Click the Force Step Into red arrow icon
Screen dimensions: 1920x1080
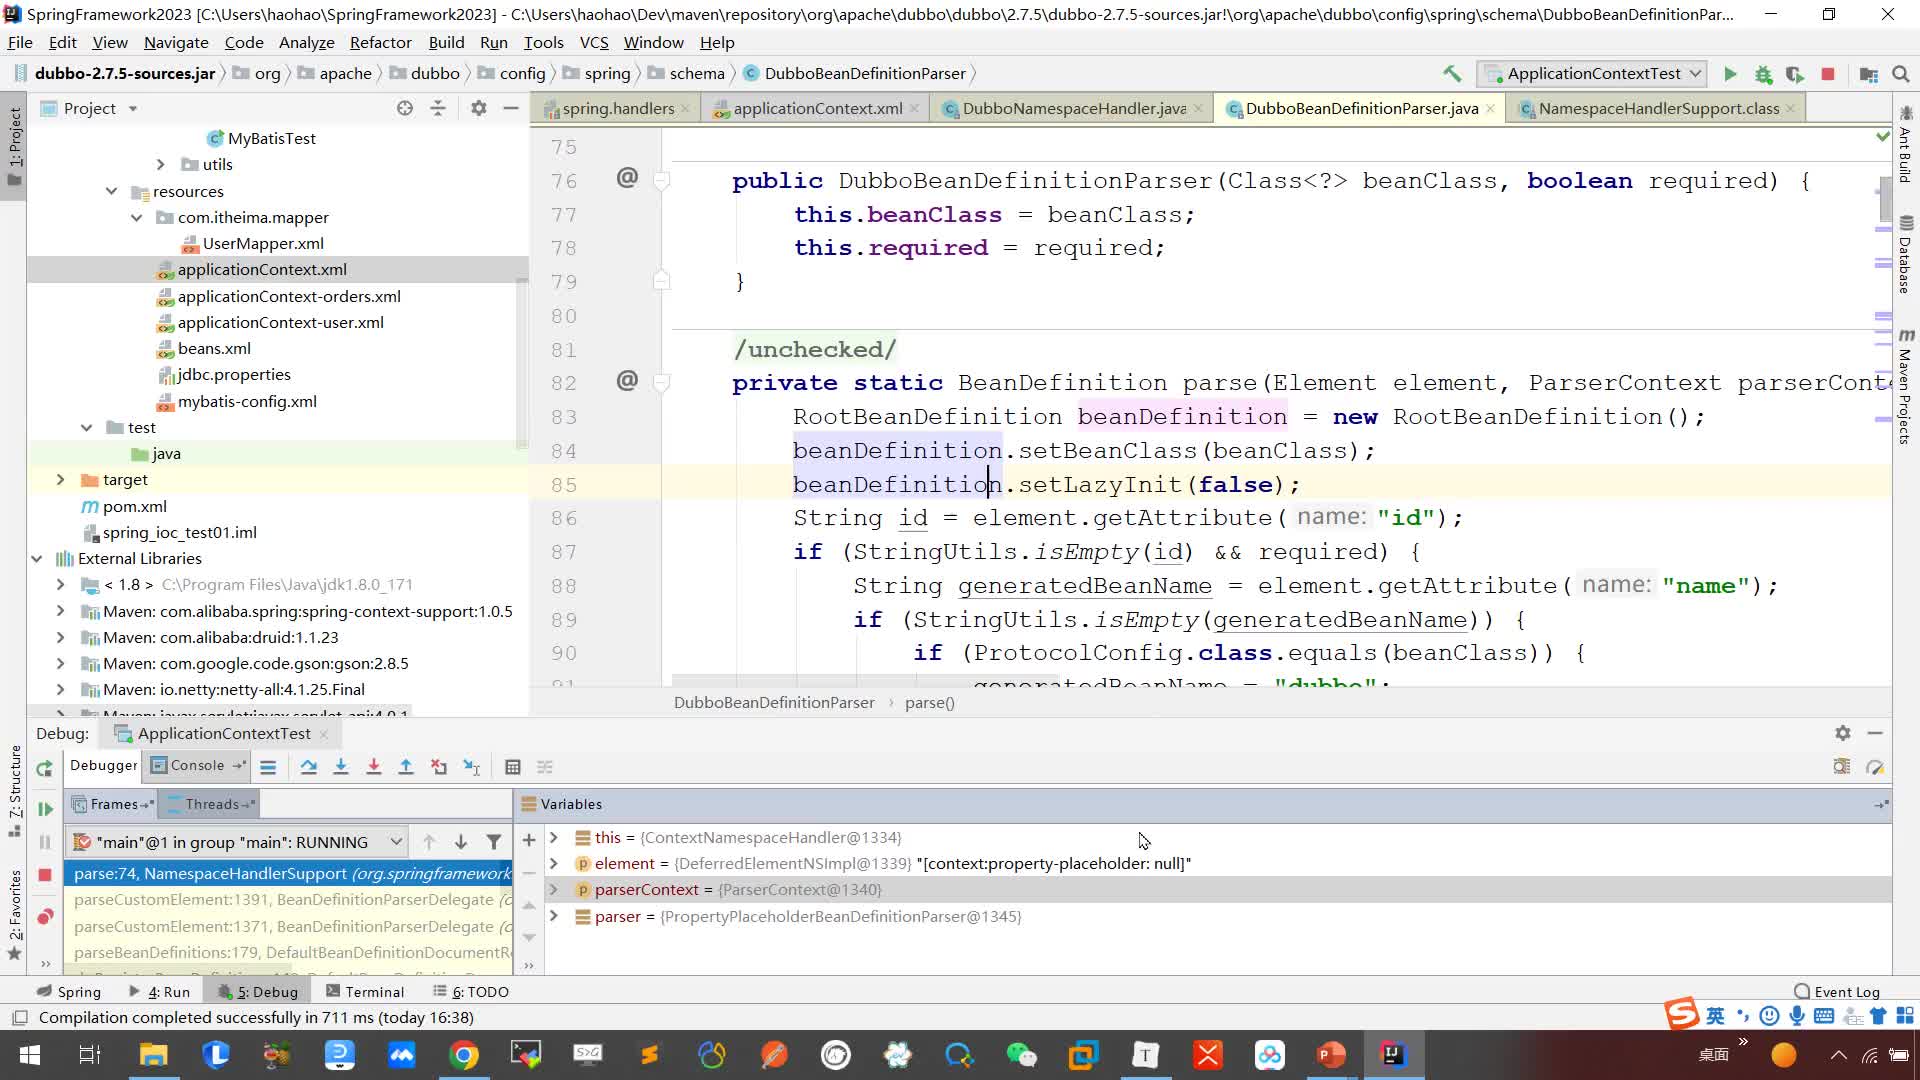(373, 767)
